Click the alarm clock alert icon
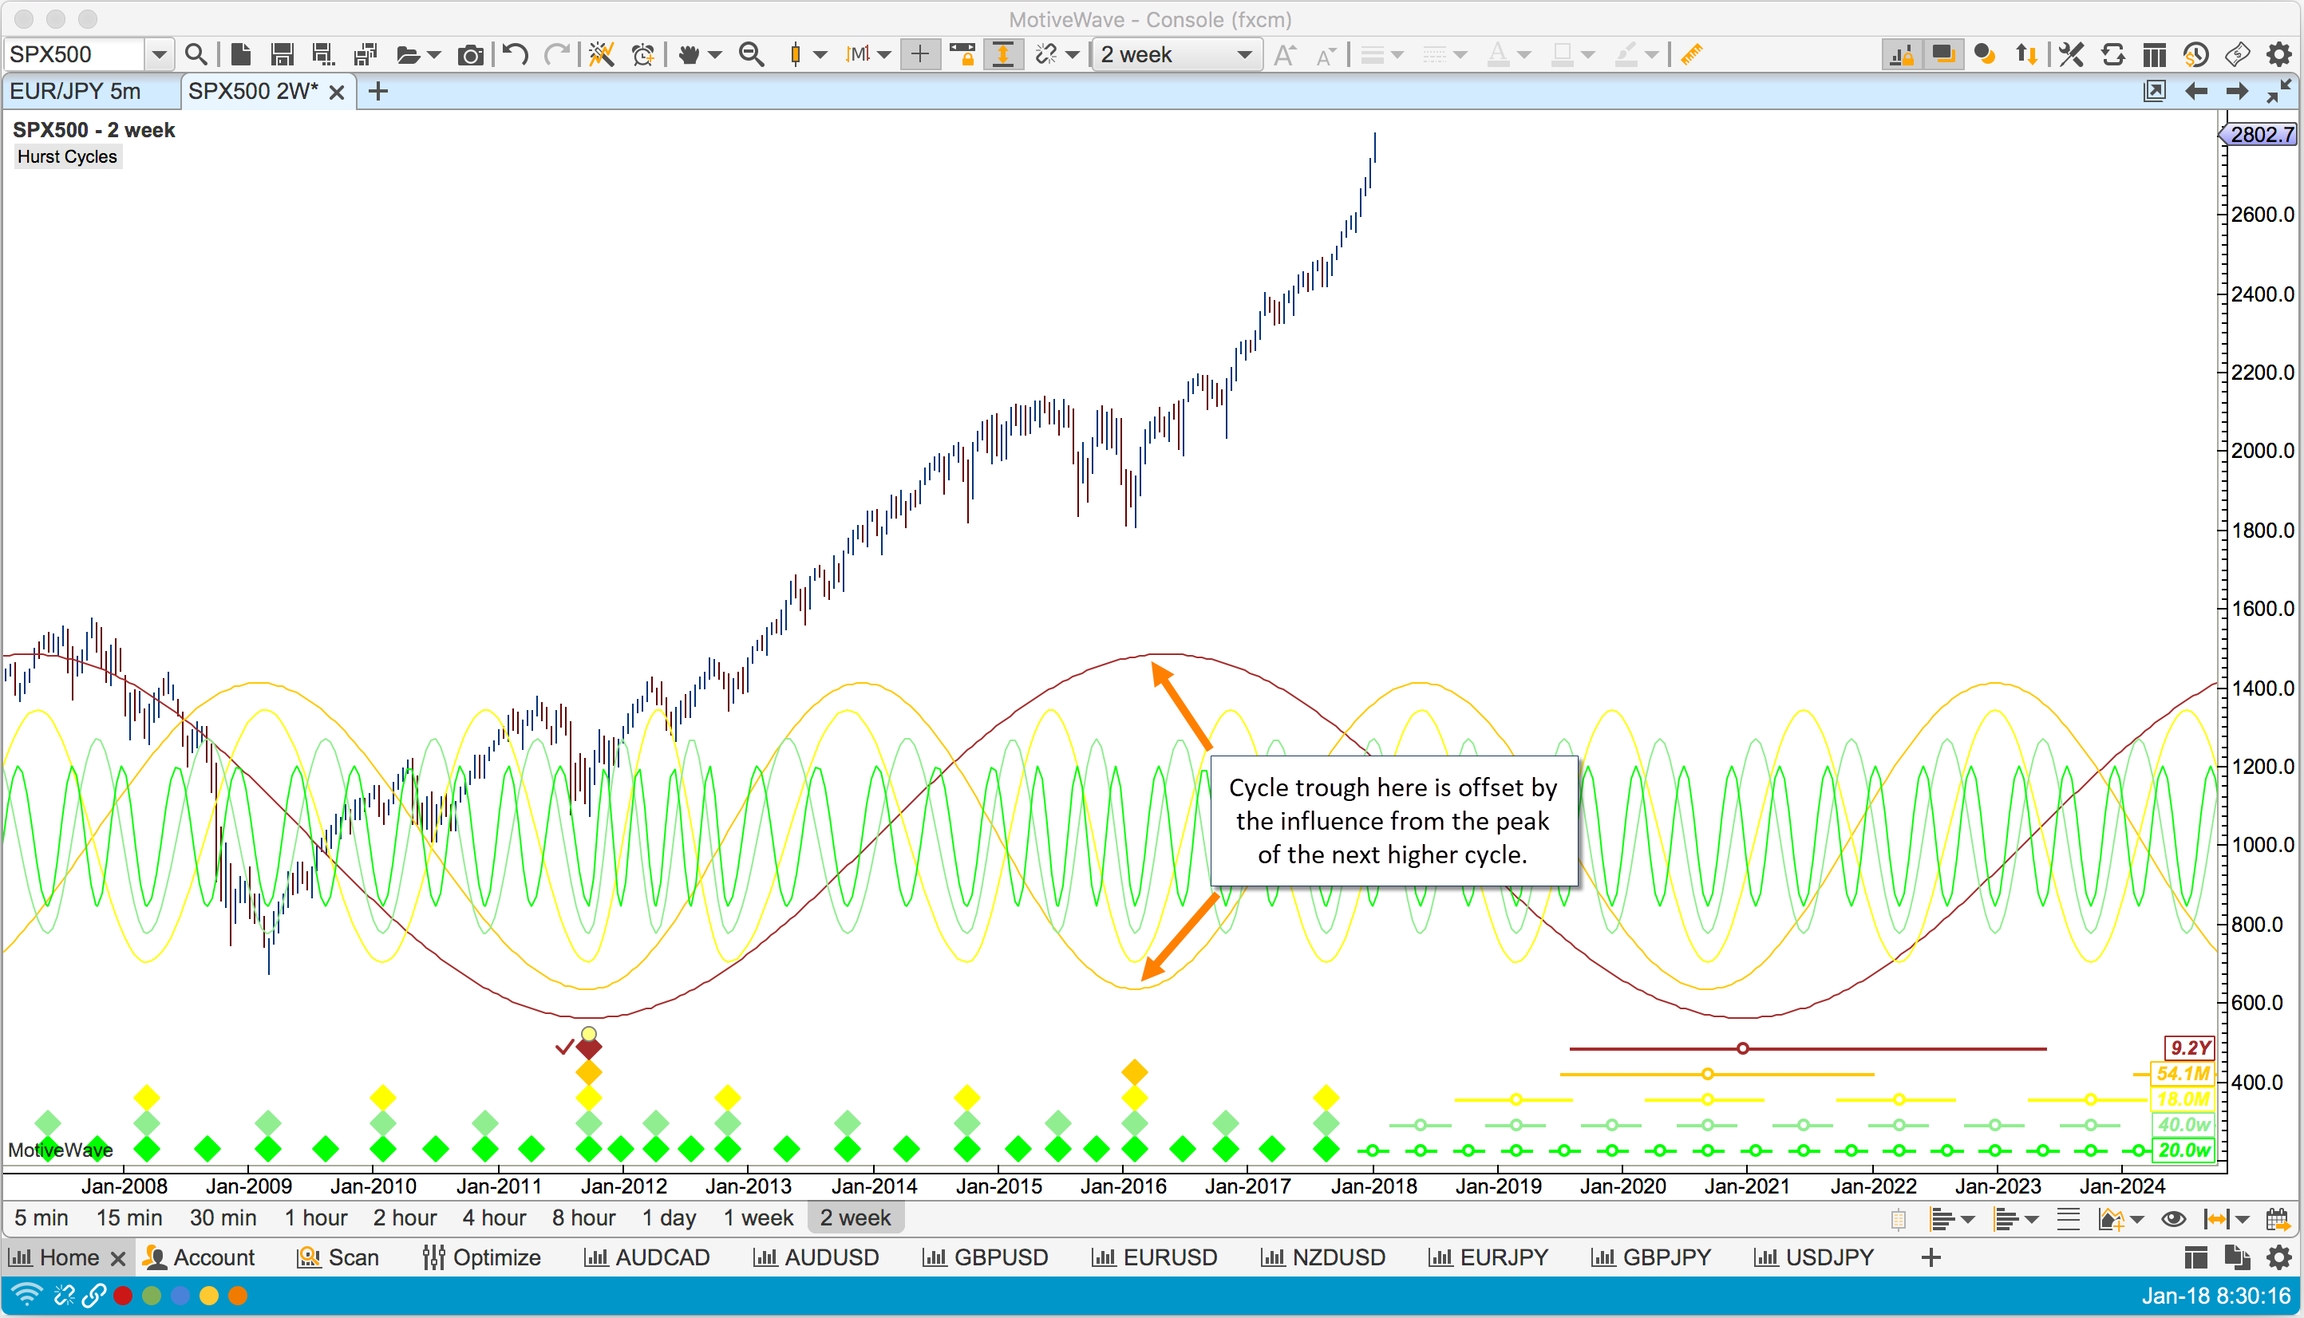 644,55
